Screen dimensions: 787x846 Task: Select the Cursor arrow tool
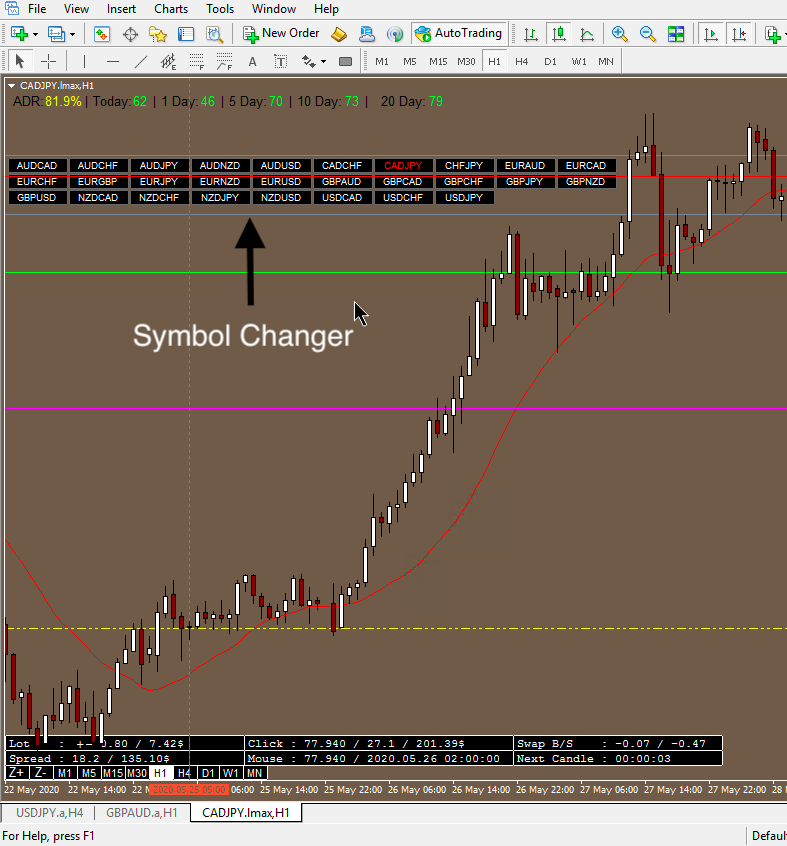(x=20, y=62)
